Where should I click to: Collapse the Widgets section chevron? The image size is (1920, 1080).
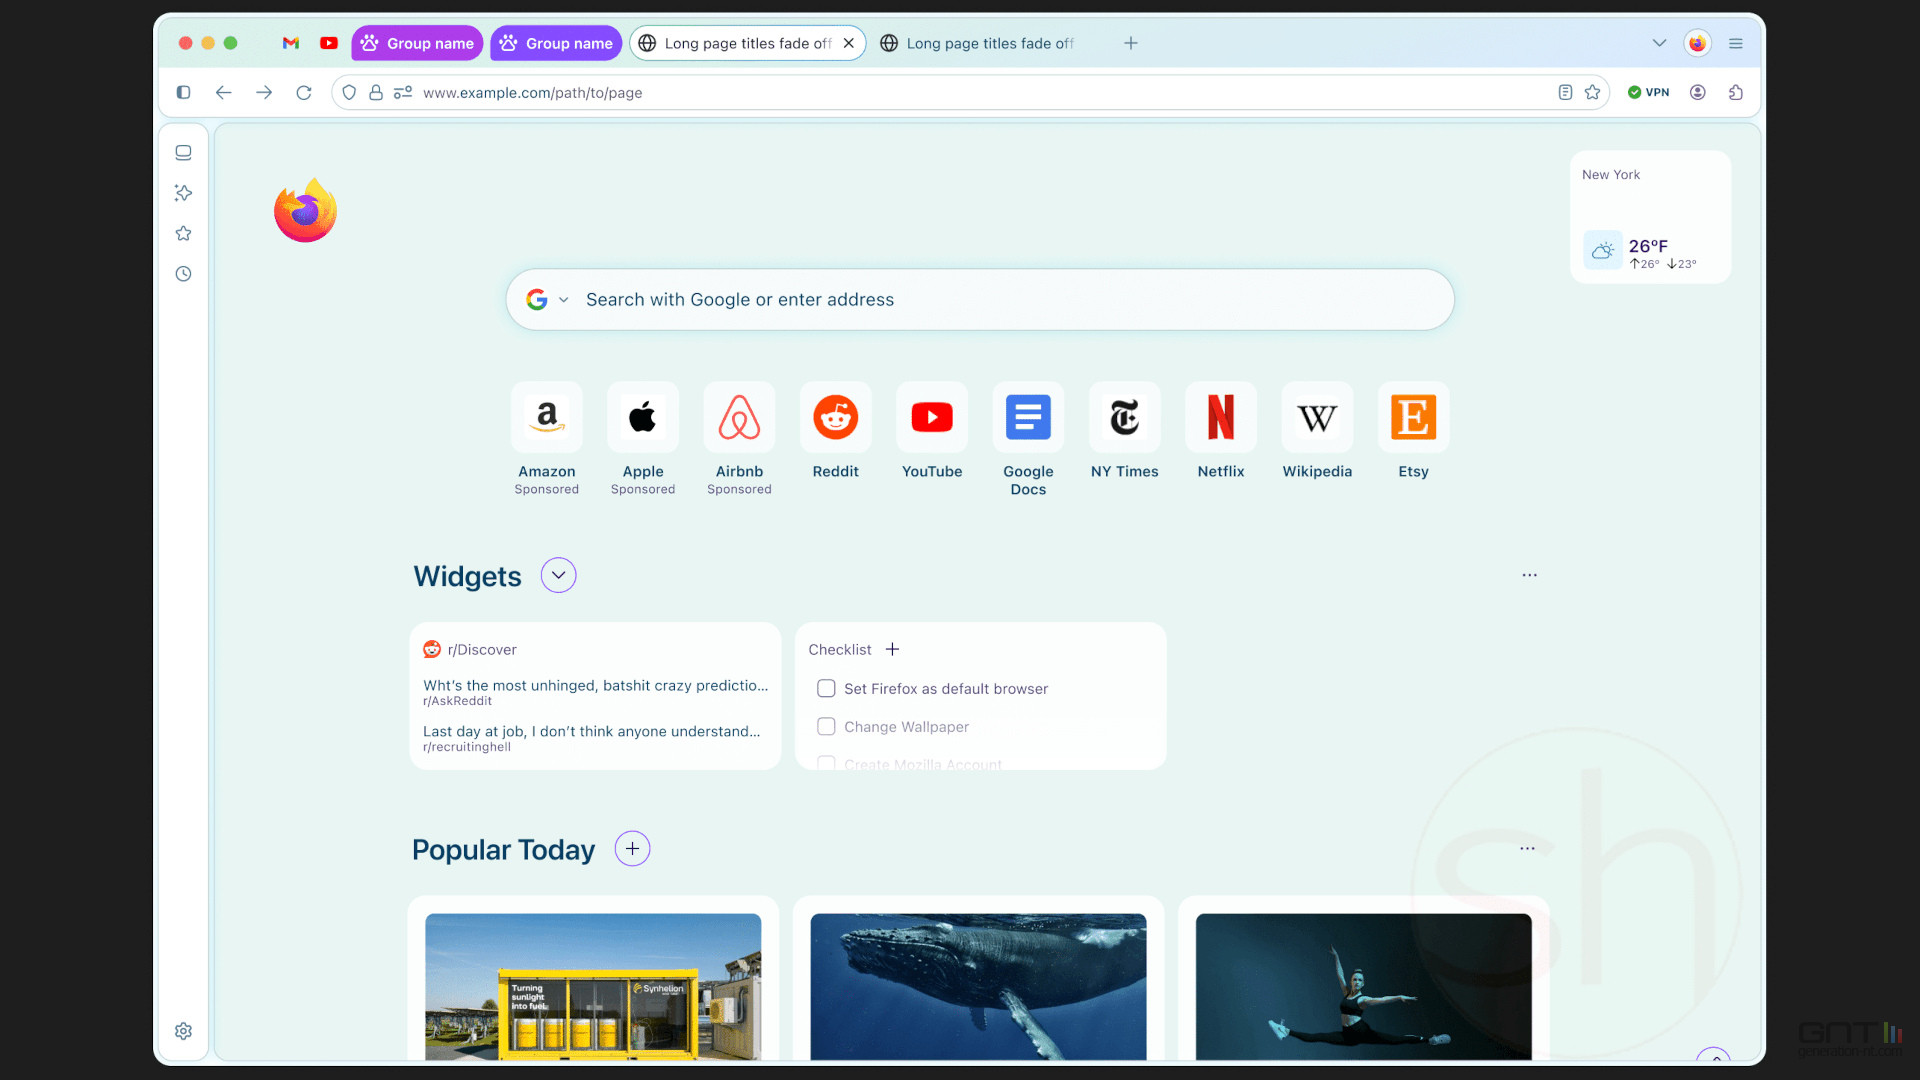pos(557,575)
